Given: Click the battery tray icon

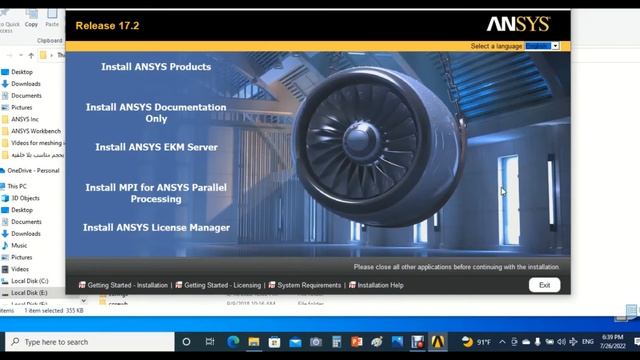Looking at the screenshot, I should (549, 342).
